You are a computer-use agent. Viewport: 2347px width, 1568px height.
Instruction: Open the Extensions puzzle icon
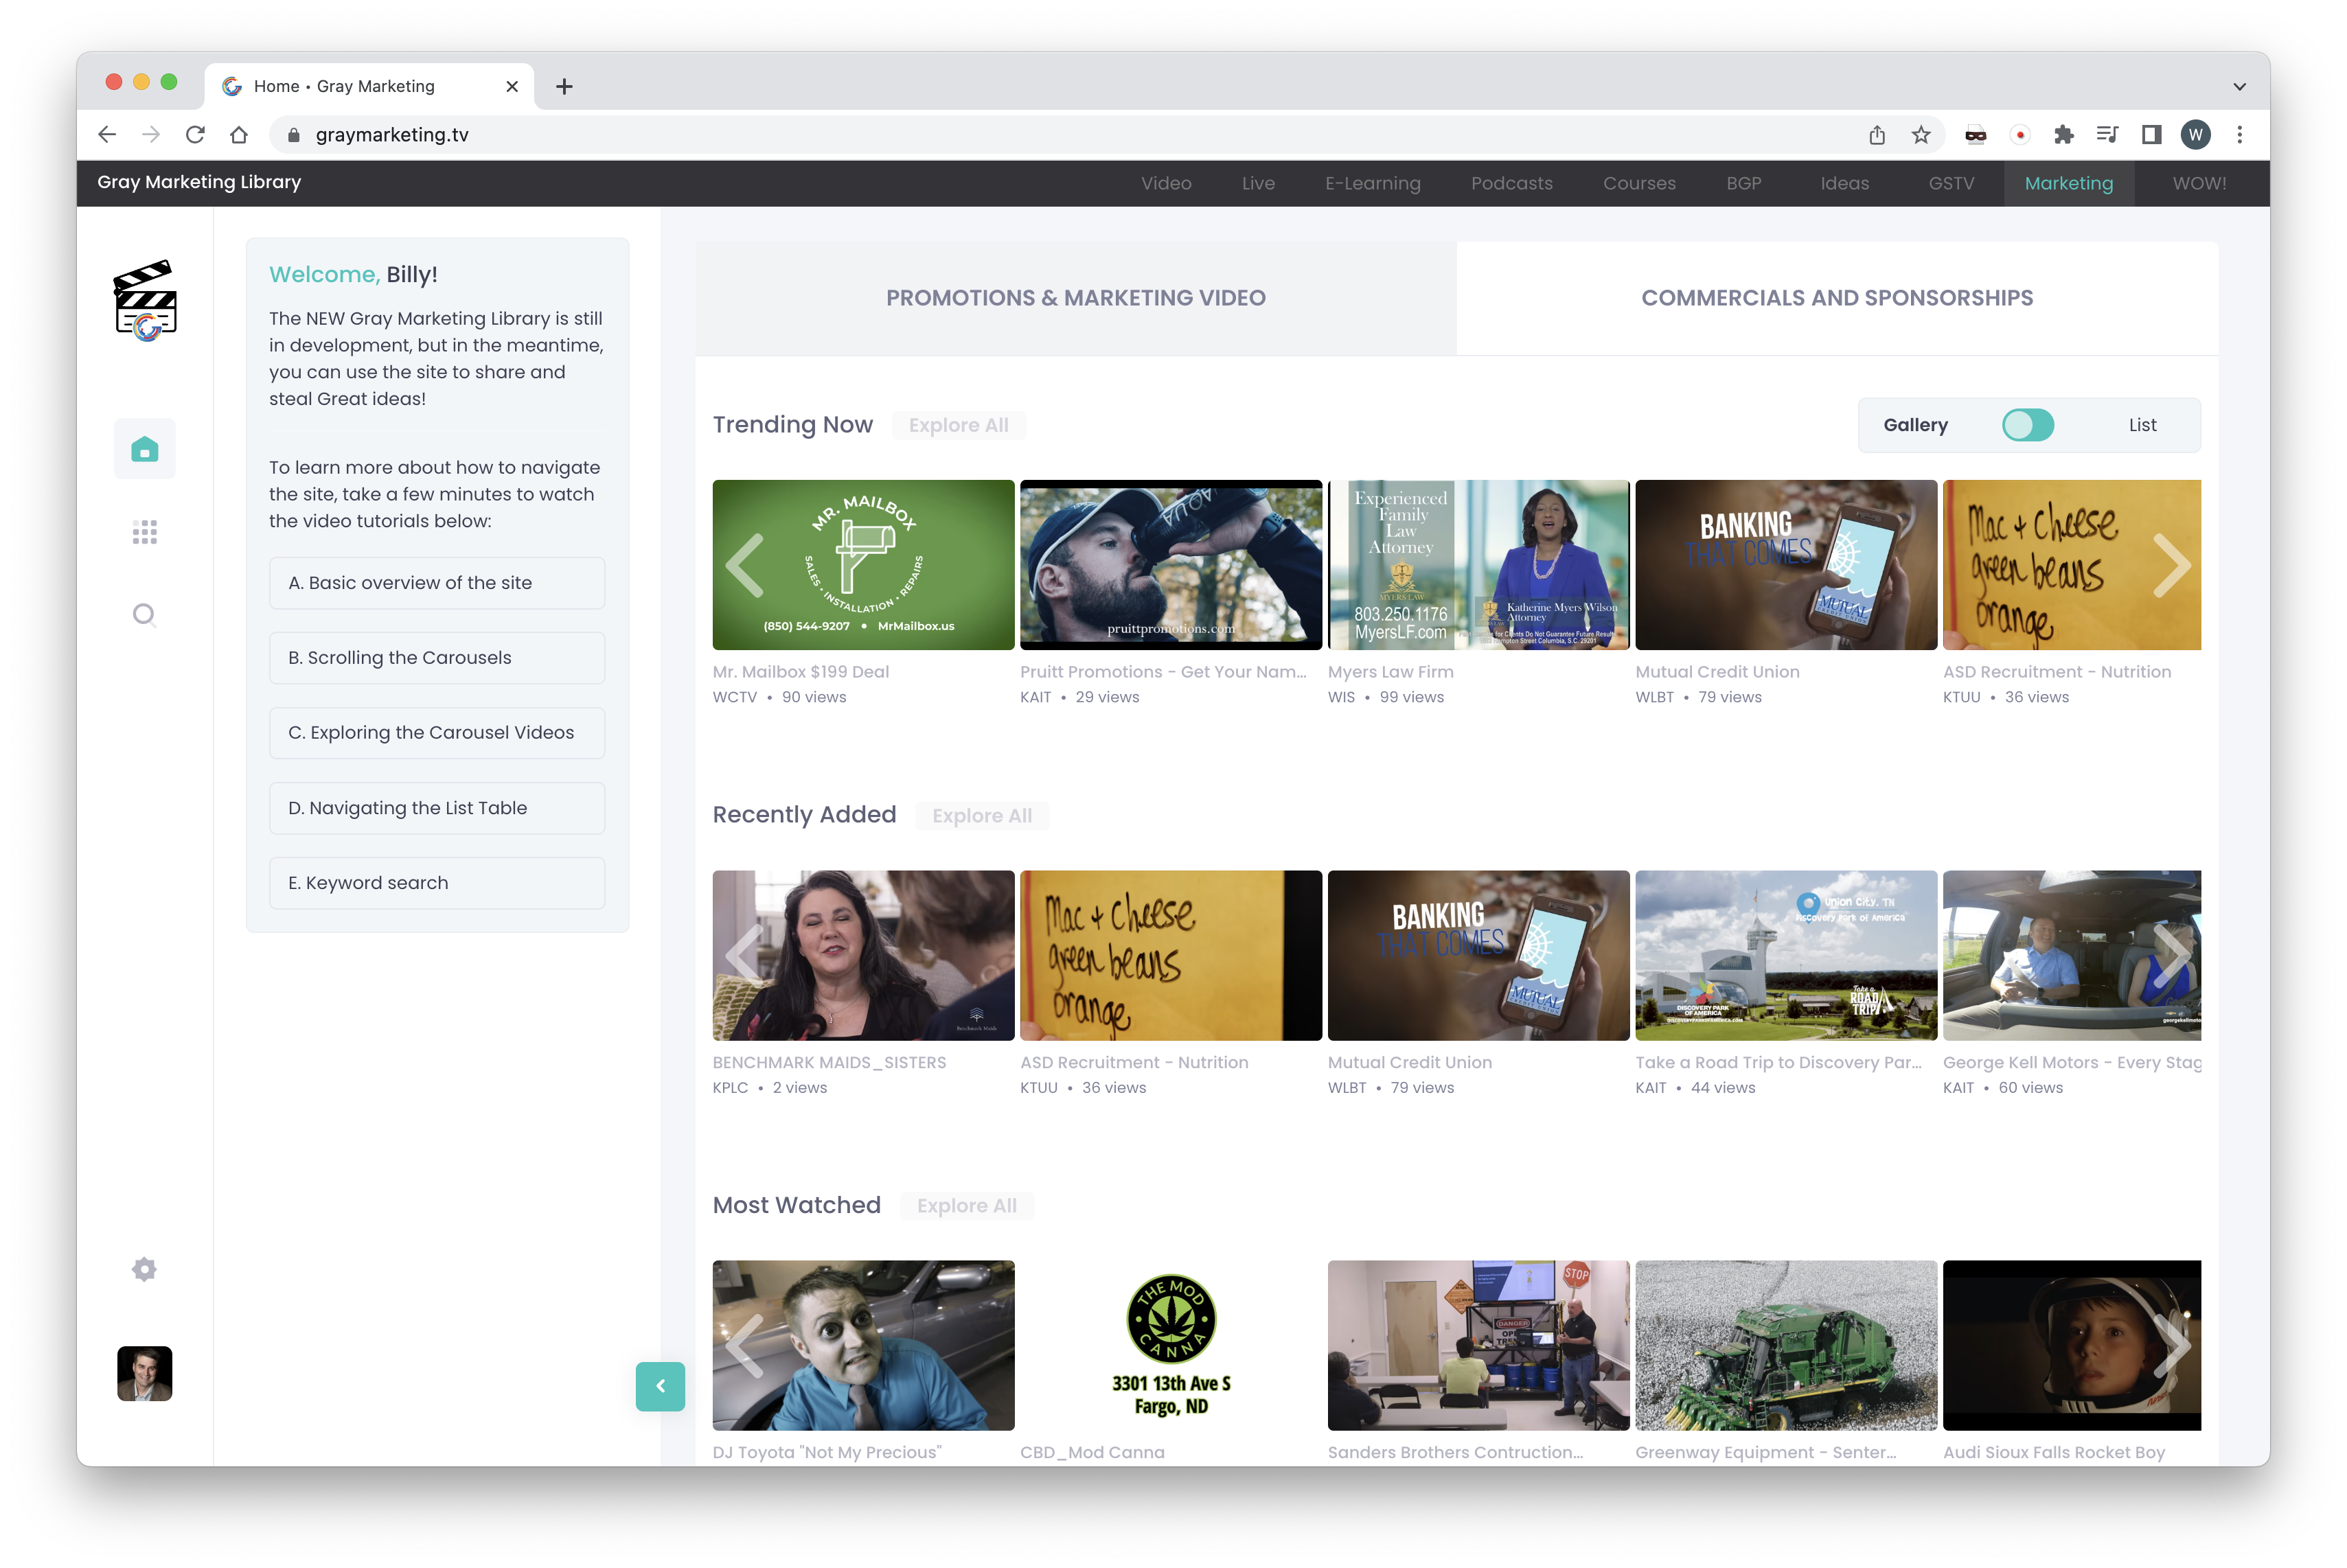(x=2063, y=135)
